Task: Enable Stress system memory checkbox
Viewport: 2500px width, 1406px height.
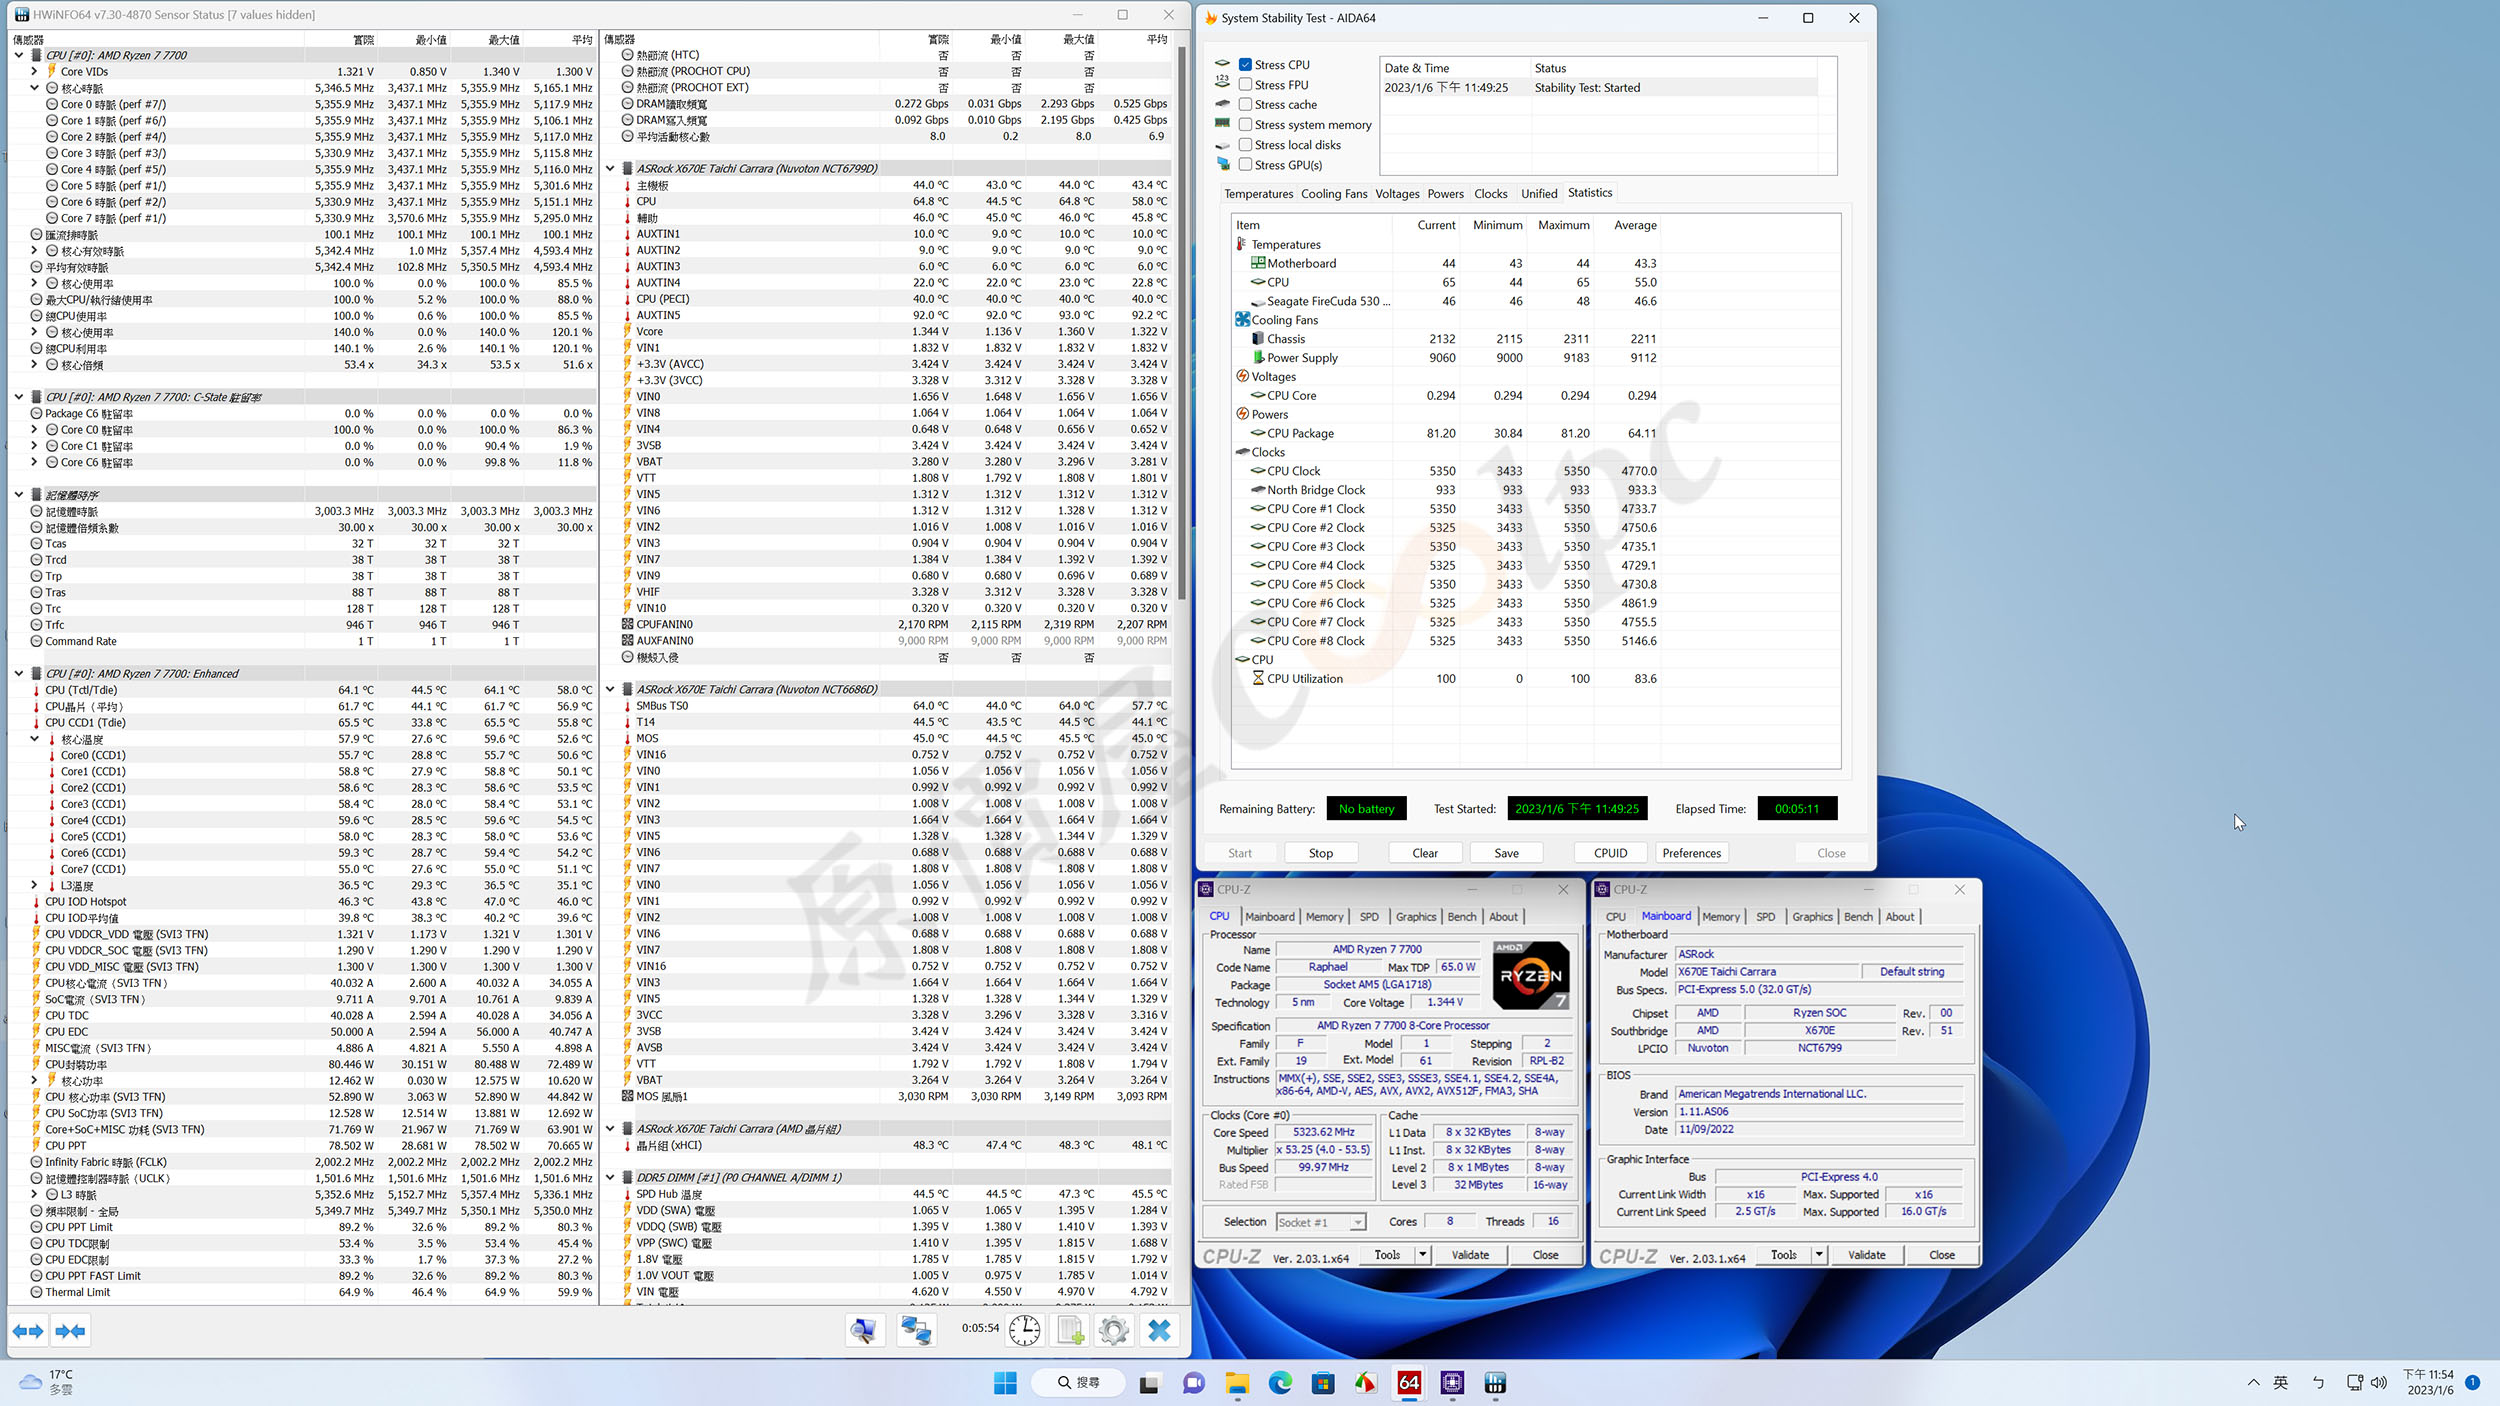Action: 1245,125
